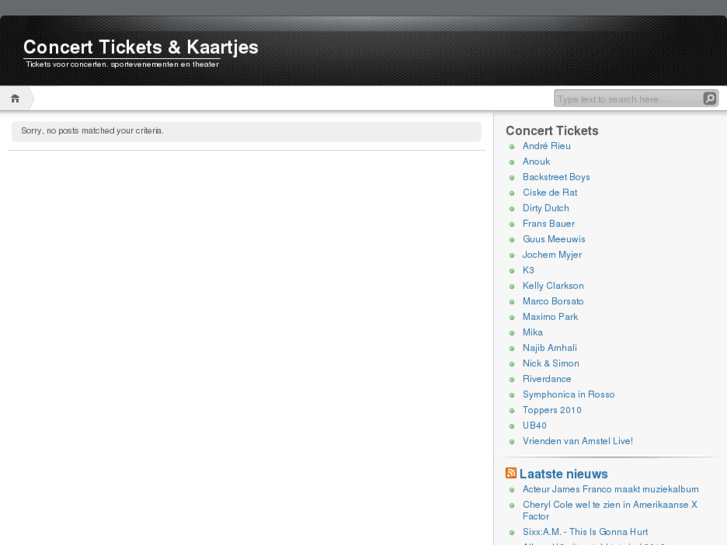Open the Symphonica in Rosso link
The width and height of the screenshot is (727, 545).
(568, 394)
